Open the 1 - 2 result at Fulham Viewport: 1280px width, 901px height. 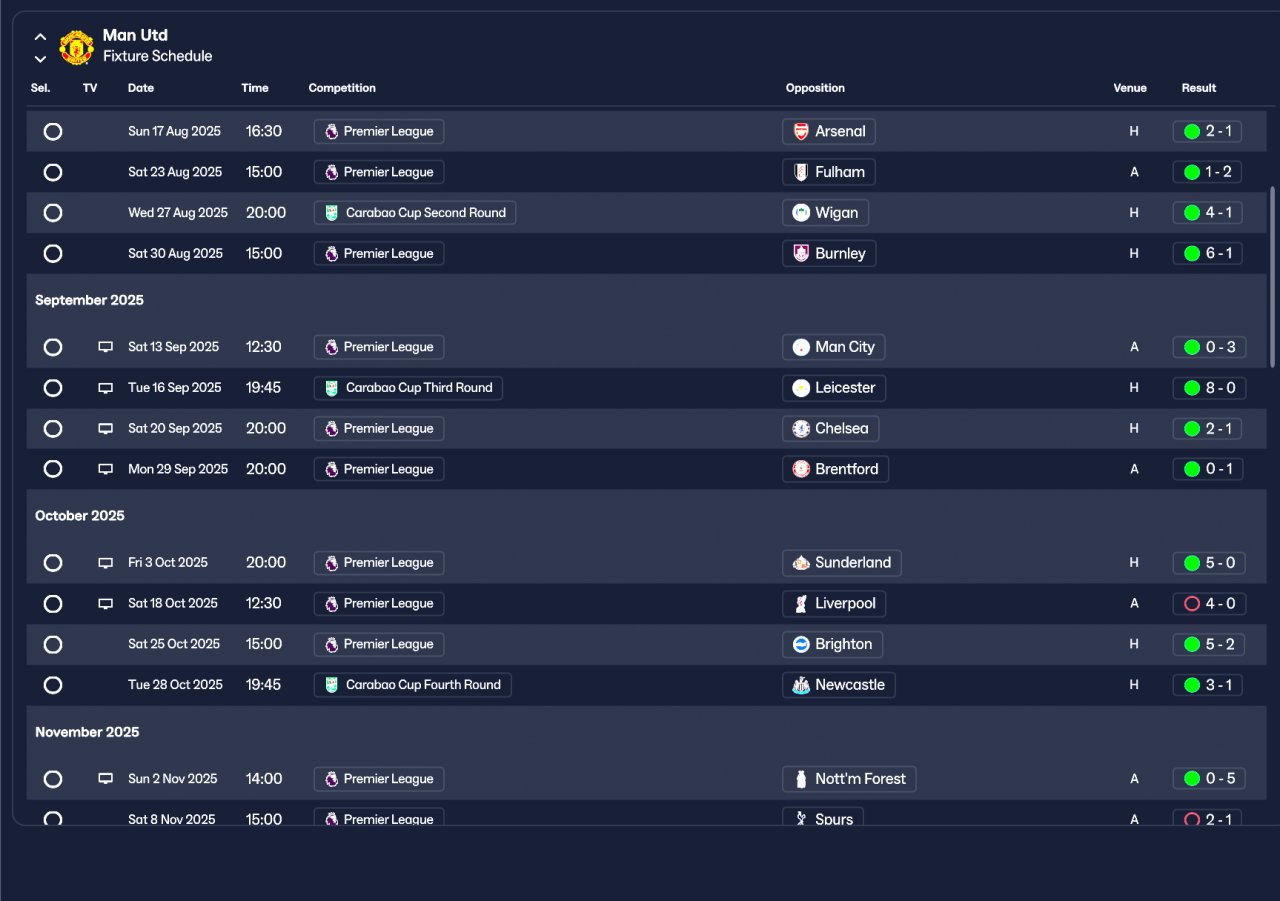(x=1209, y=172)
